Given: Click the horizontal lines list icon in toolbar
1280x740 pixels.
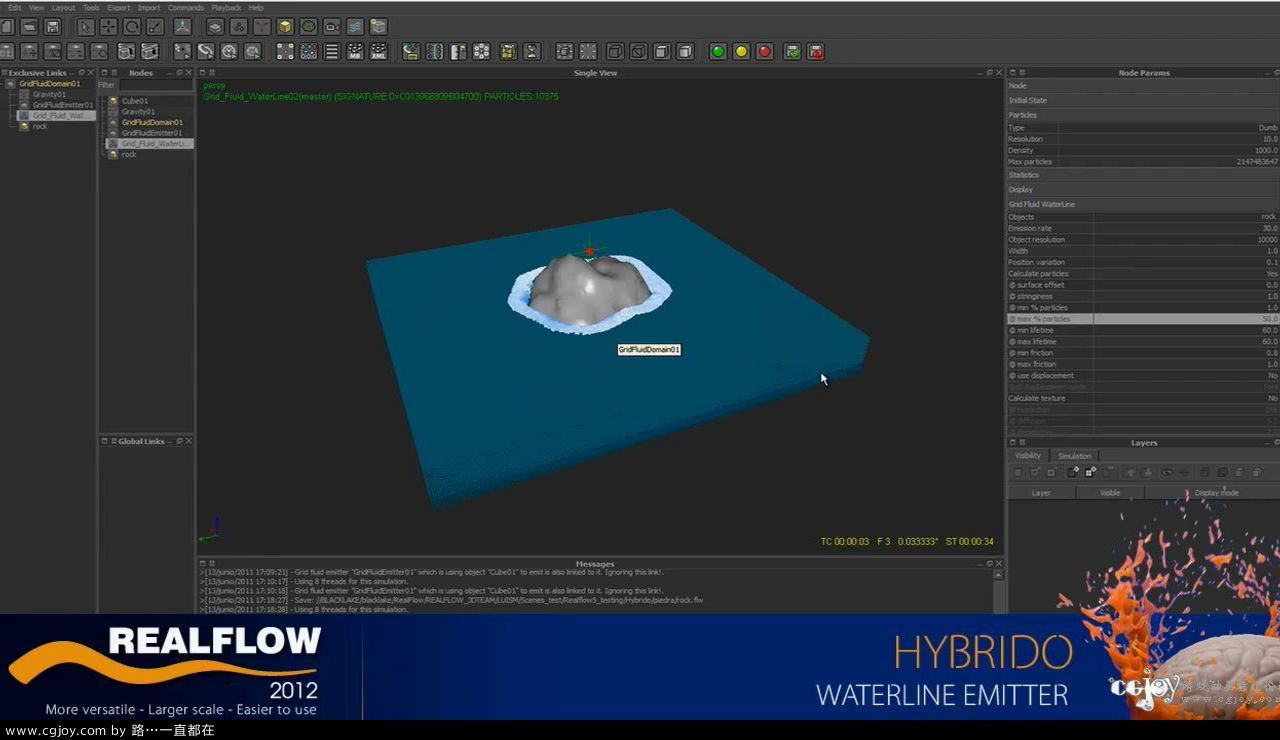Looking at the screenshot, I should tap(332, 51).
